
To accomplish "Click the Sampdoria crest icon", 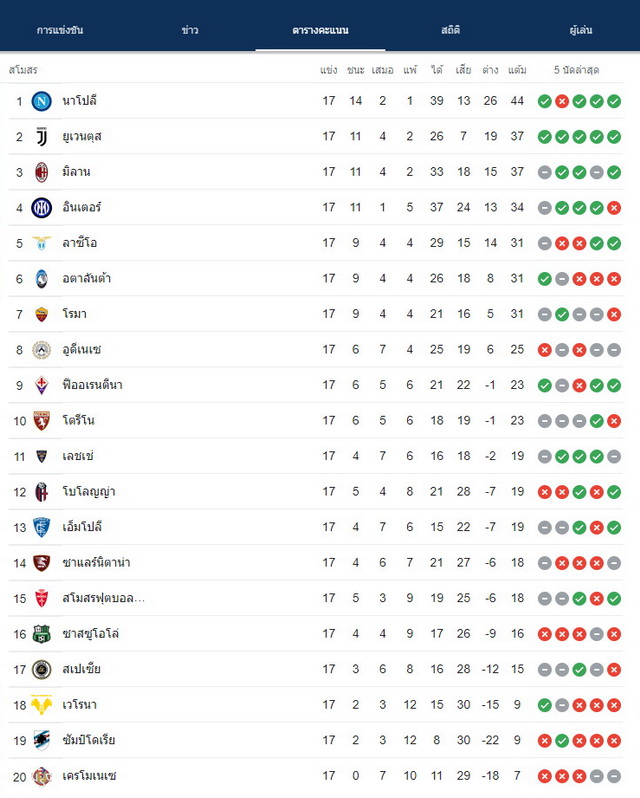I will [41, 740].
